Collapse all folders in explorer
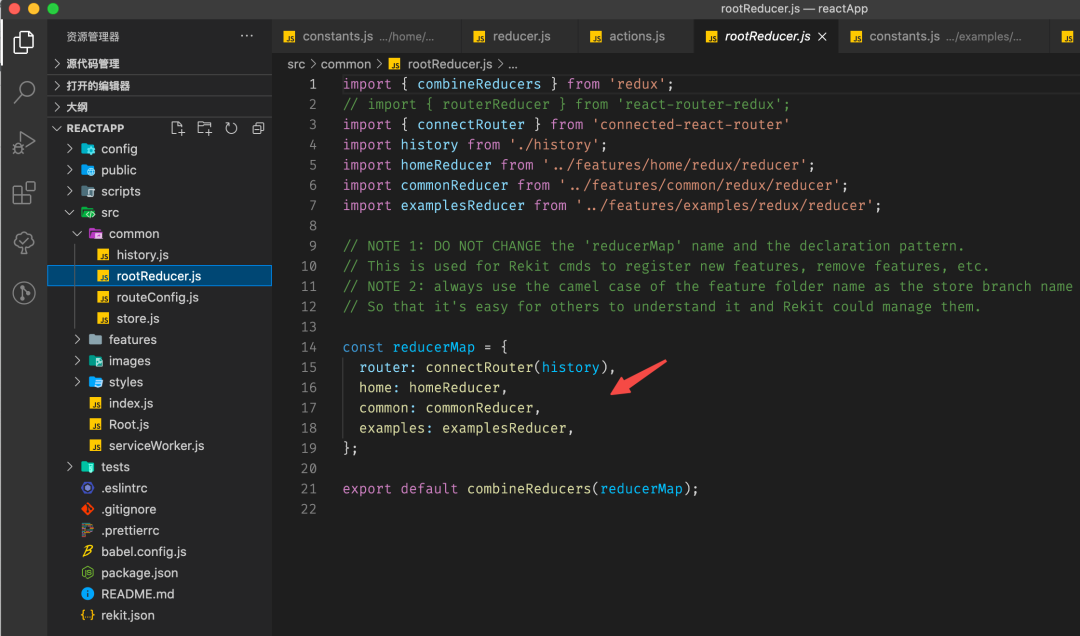 point(258,128)
